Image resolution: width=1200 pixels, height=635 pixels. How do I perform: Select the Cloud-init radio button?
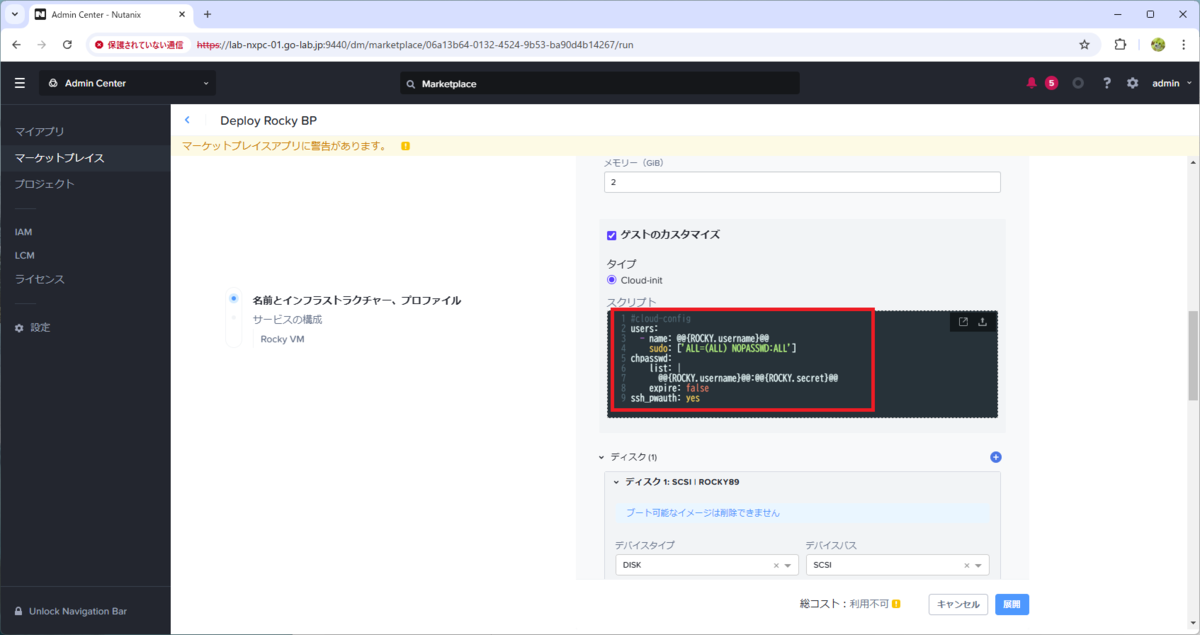pos(612,280)
